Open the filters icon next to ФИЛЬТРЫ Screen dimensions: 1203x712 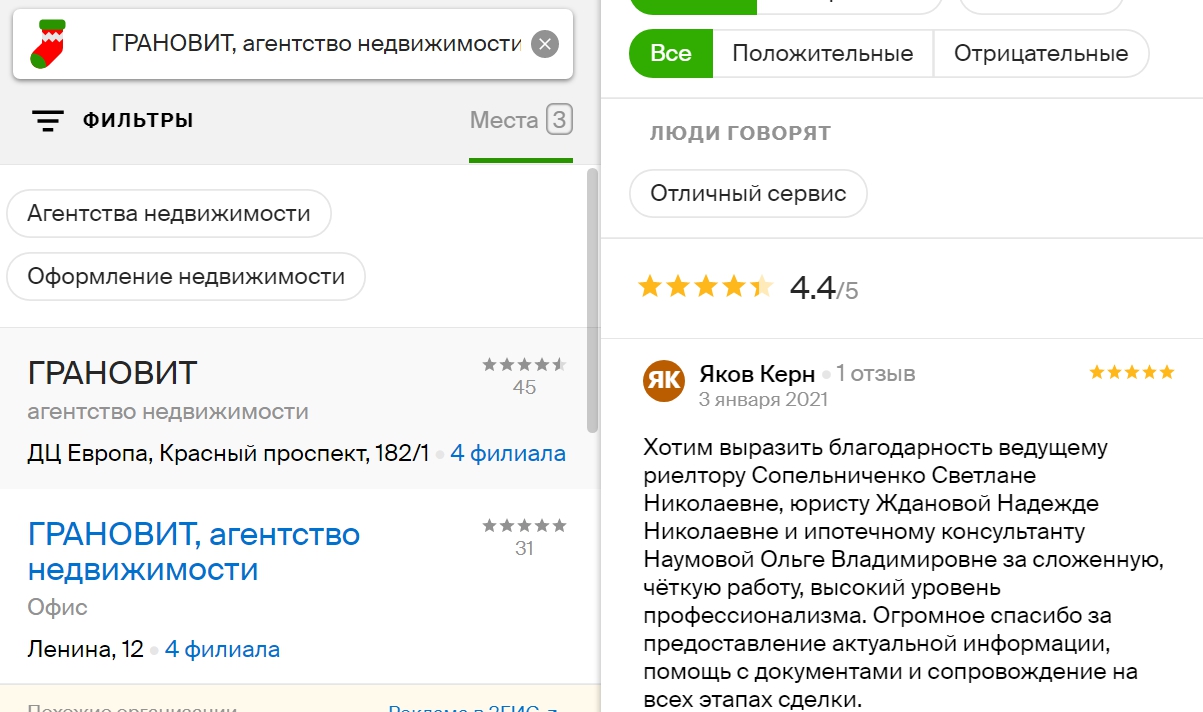(x=48, y=121)
